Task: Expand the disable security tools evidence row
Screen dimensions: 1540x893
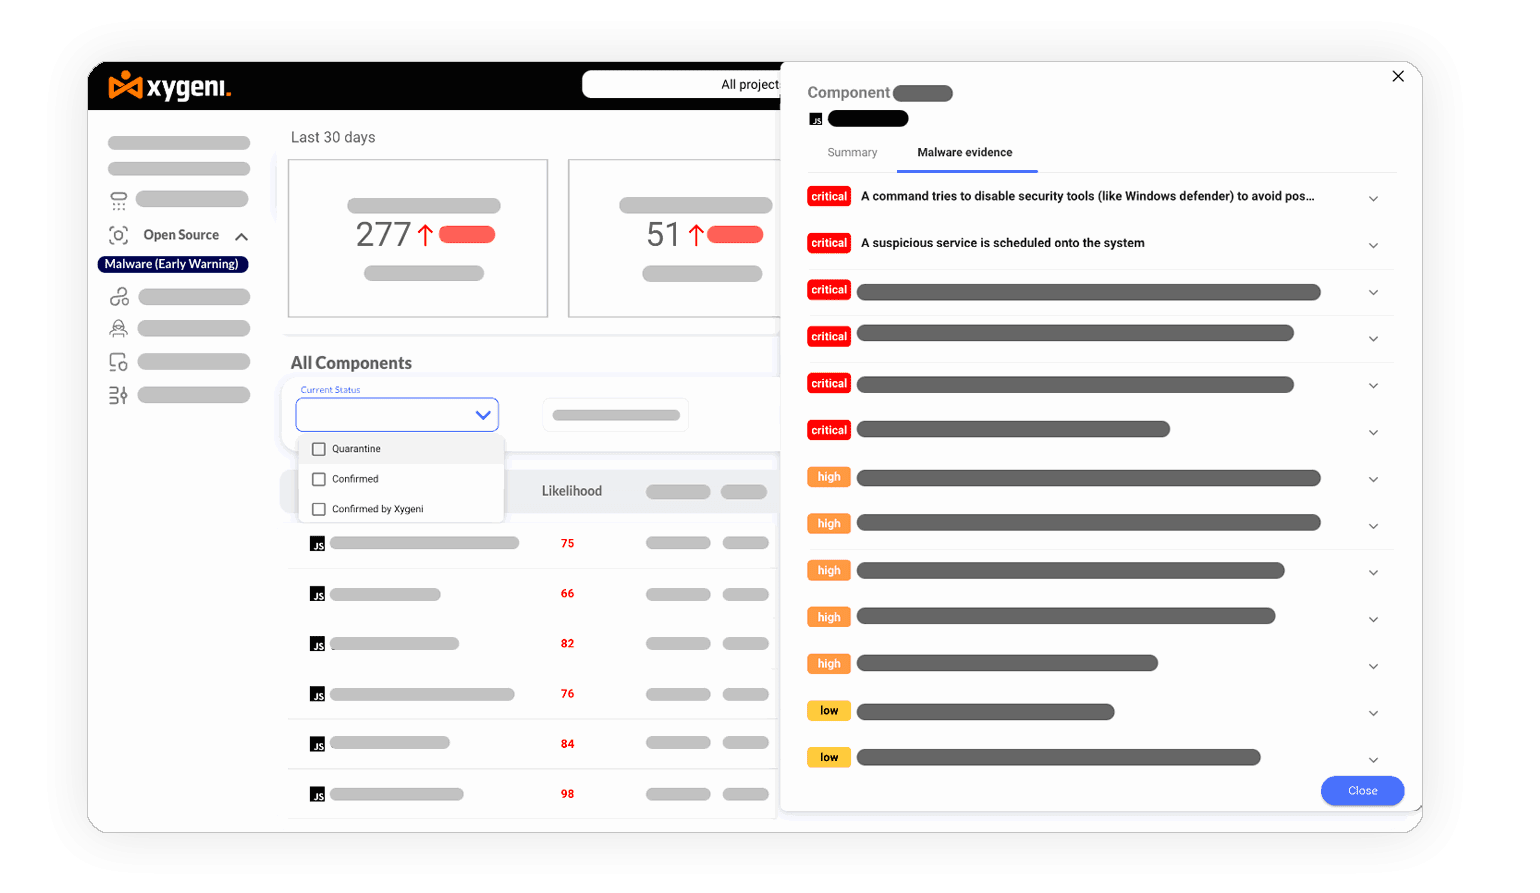Action: point(1373,198)
